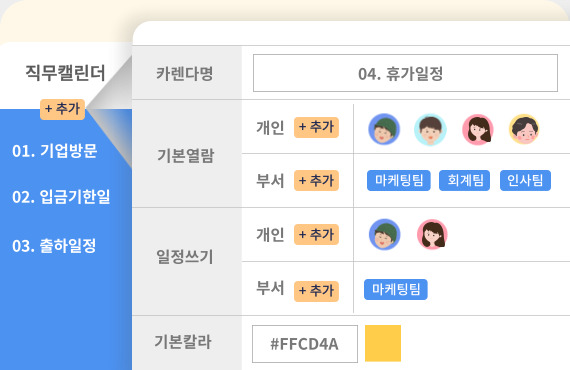Select pink girl avatar in 일정쓰기 row

tap(432, 234)
